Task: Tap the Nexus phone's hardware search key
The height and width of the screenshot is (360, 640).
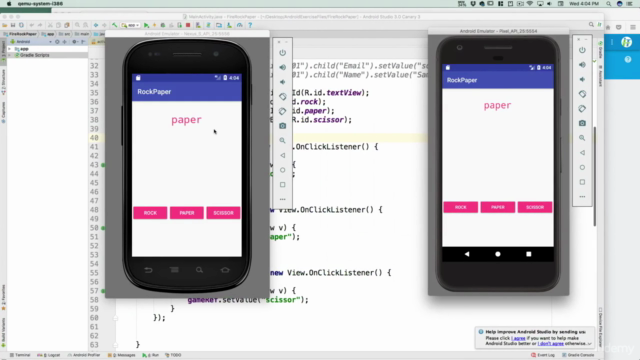Action: click(x=199, y=270)
